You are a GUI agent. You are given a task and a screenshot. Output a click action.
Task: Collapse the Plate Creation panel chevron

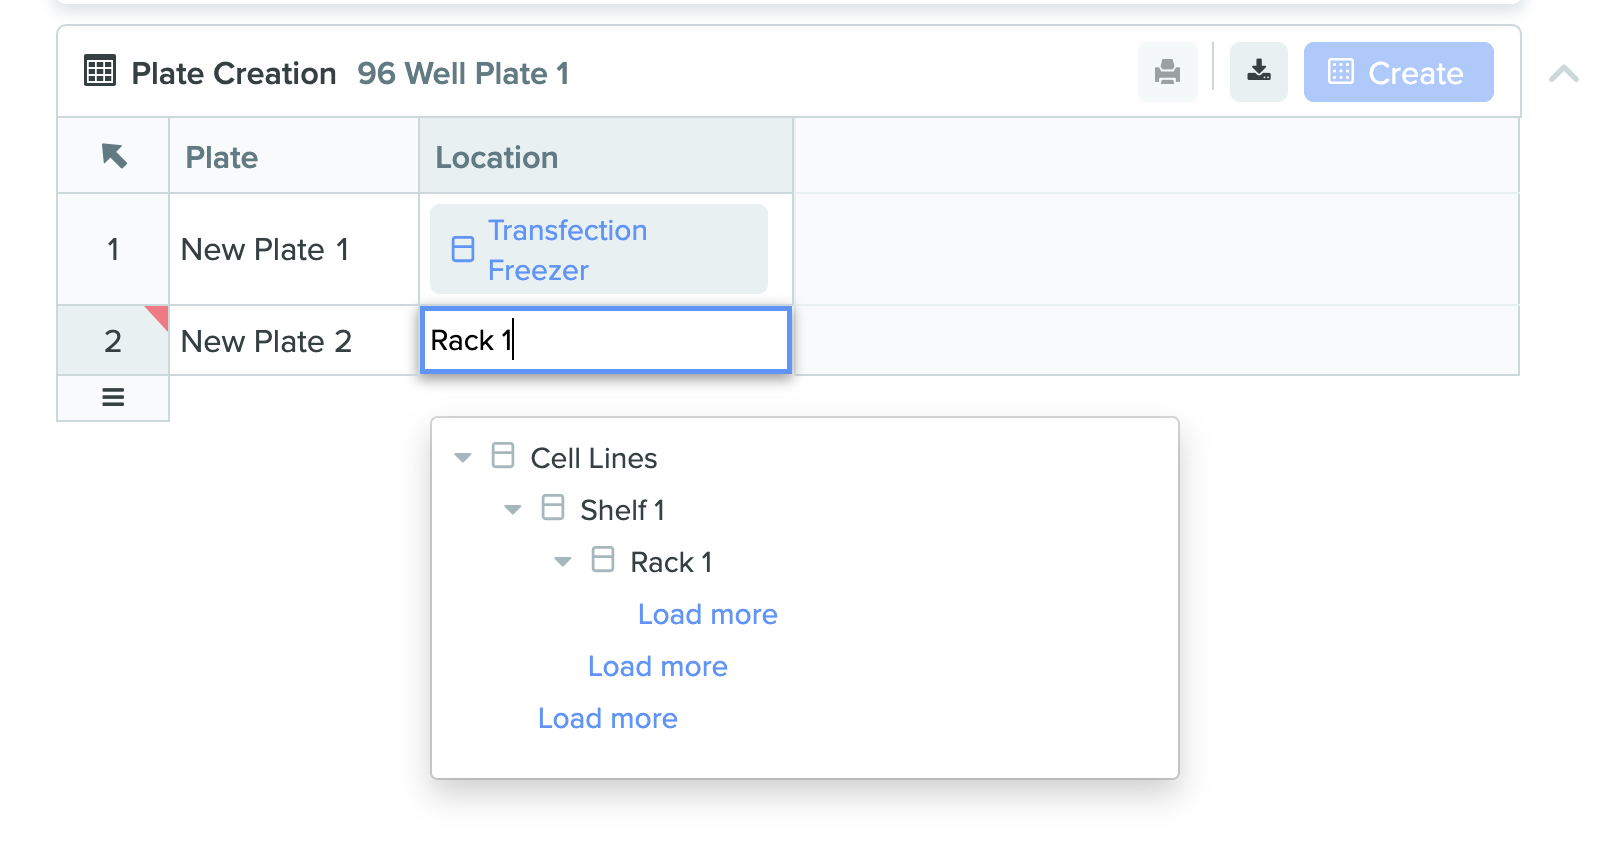(x=1563, y=73)
